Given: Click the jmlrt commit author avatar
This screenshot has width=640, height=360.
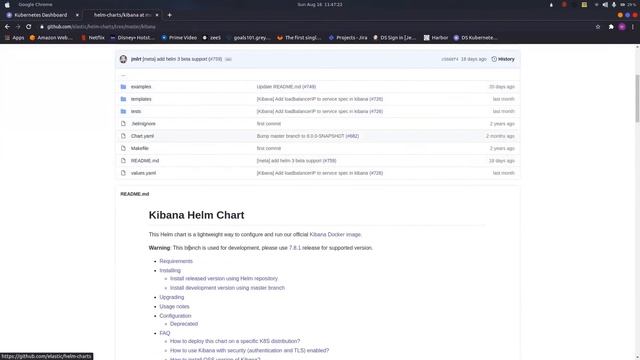Looking at the screenshot, I should coord(123,59).
